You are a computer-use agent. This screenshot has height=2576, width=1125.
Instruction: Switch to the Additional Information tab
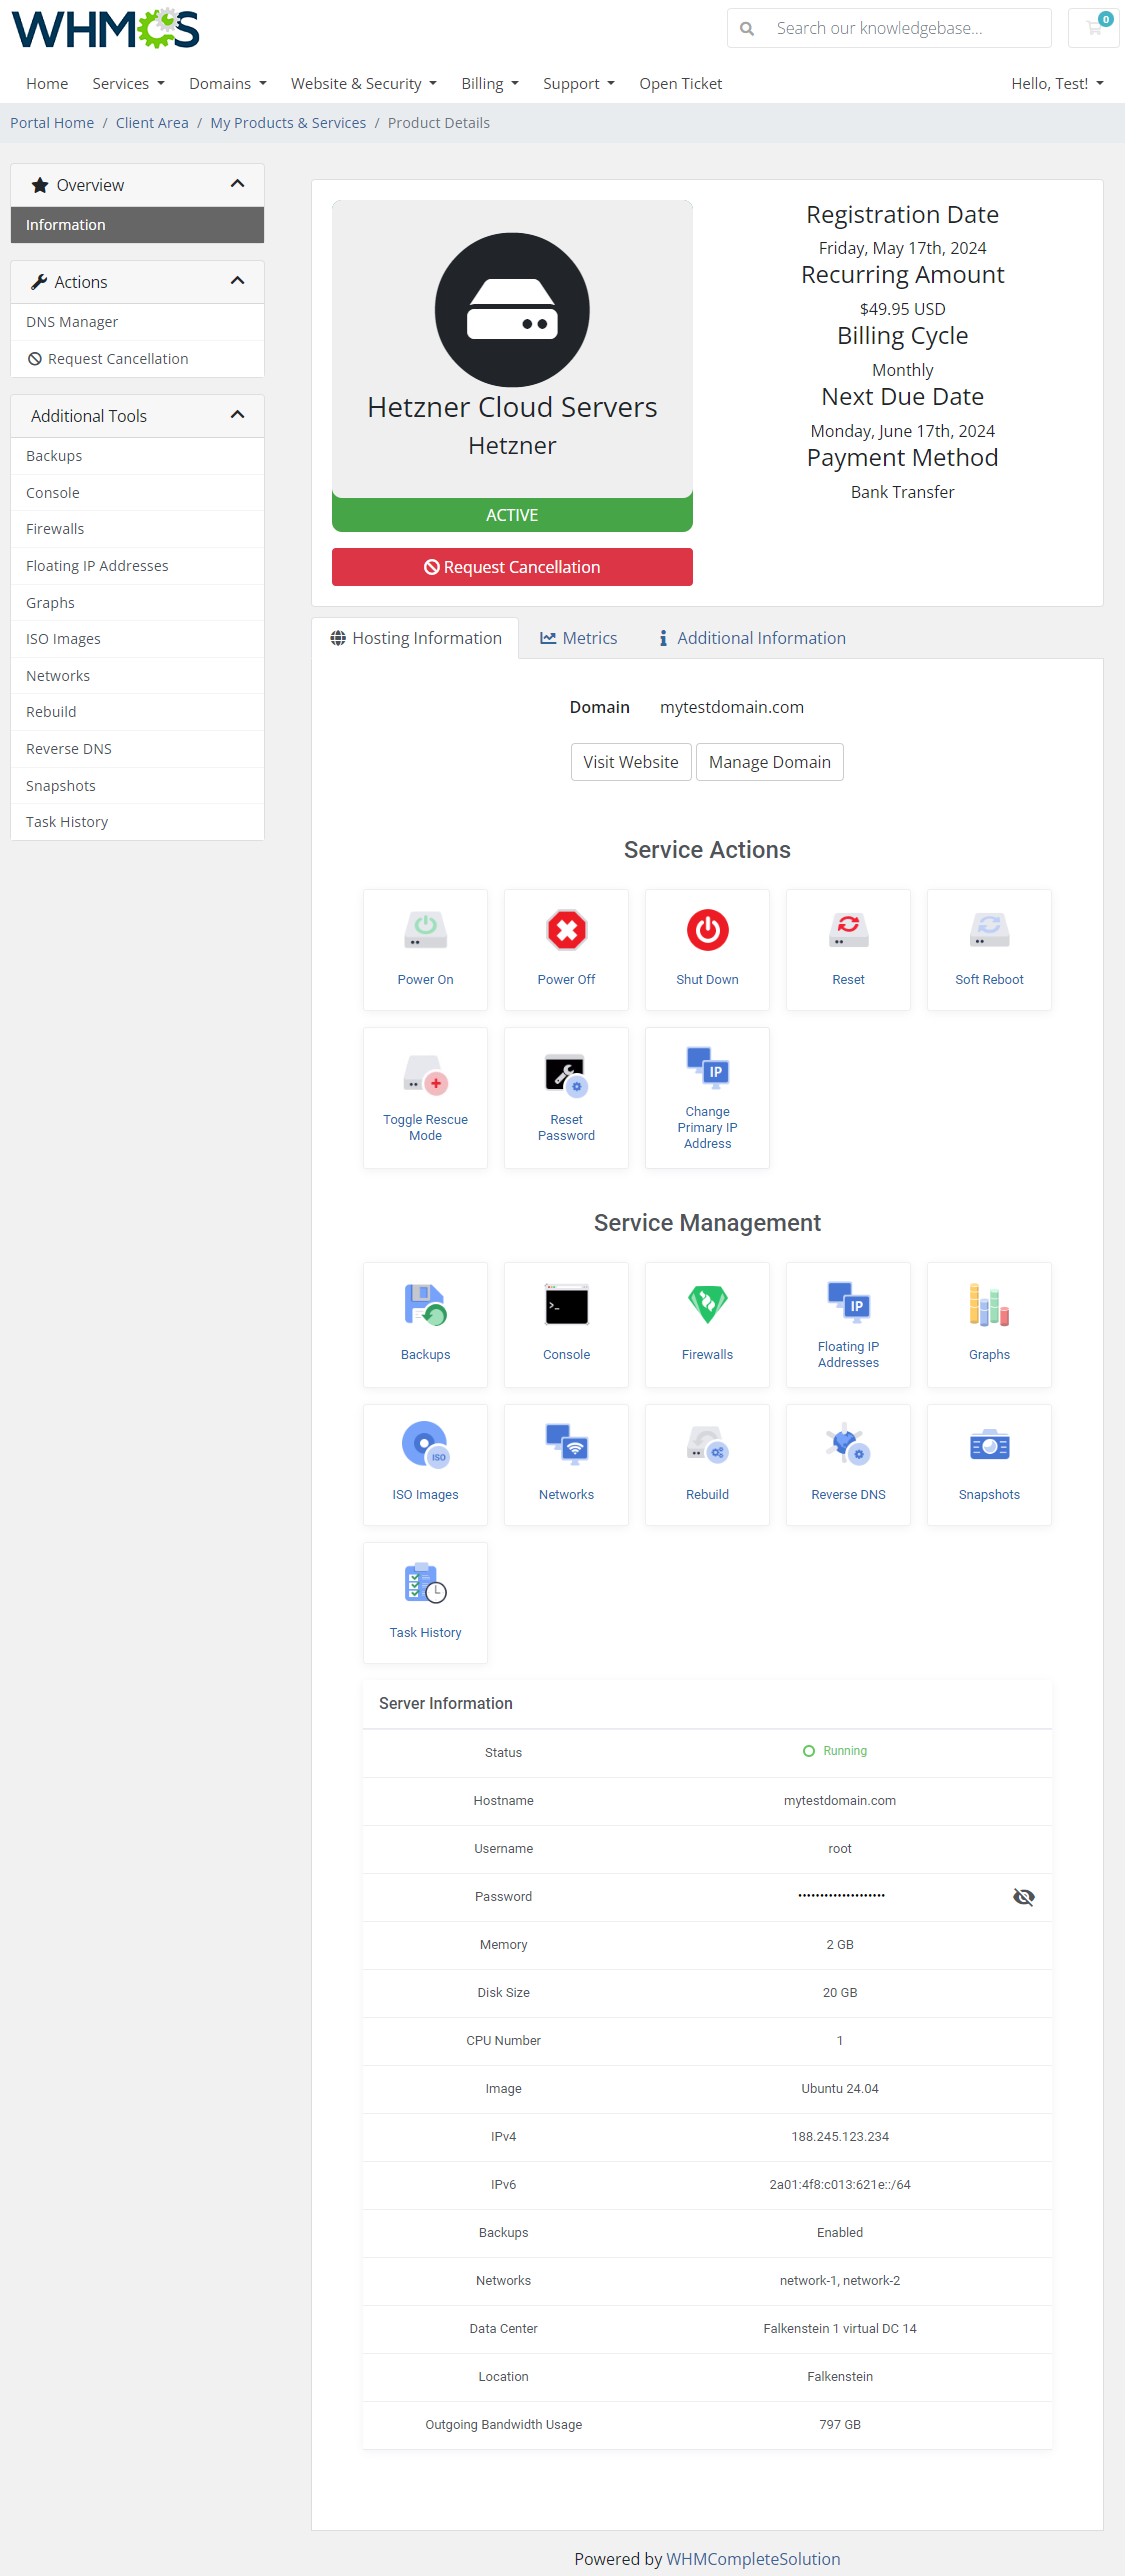751,638
